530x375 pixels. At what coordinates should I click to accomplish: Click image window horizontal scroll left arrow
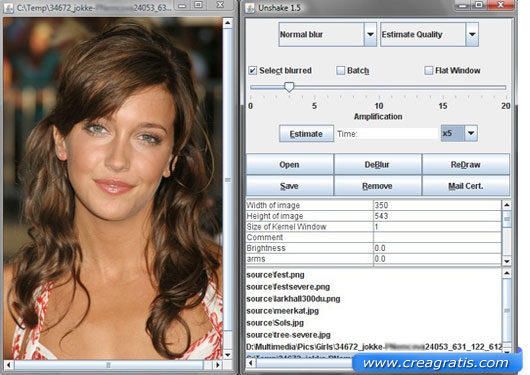tap(9, 365)
